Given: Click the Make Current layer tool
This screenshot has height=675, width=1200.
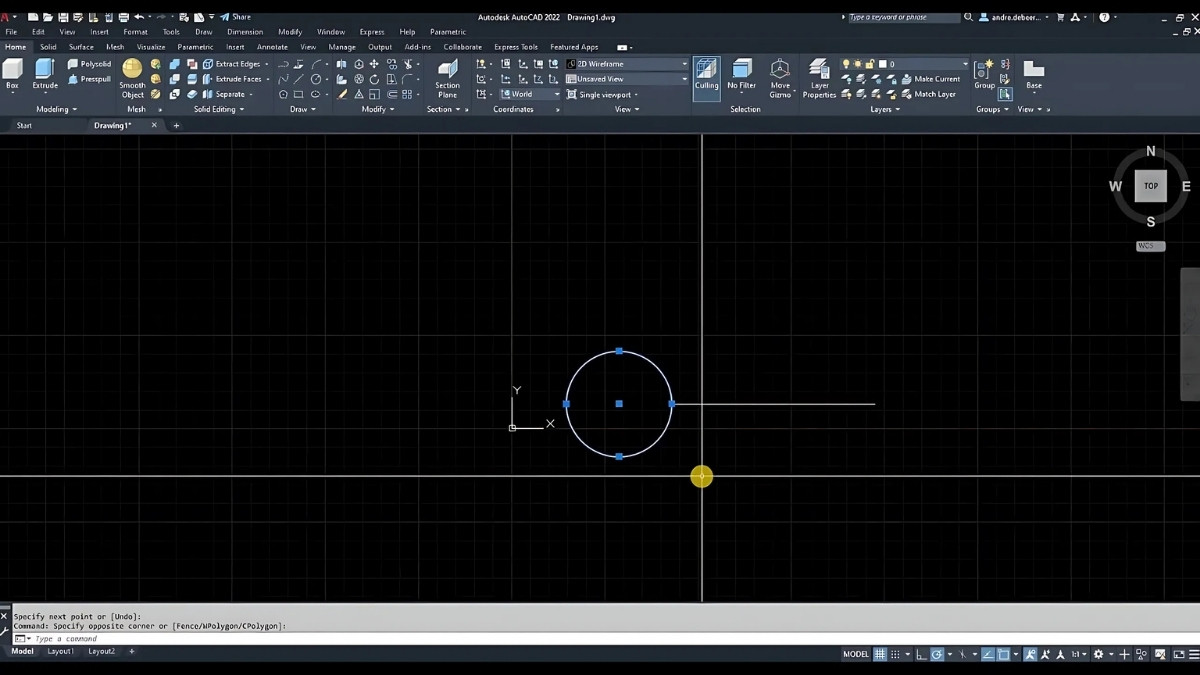Looking at the screenshot, I should click(x=930, y=79).
